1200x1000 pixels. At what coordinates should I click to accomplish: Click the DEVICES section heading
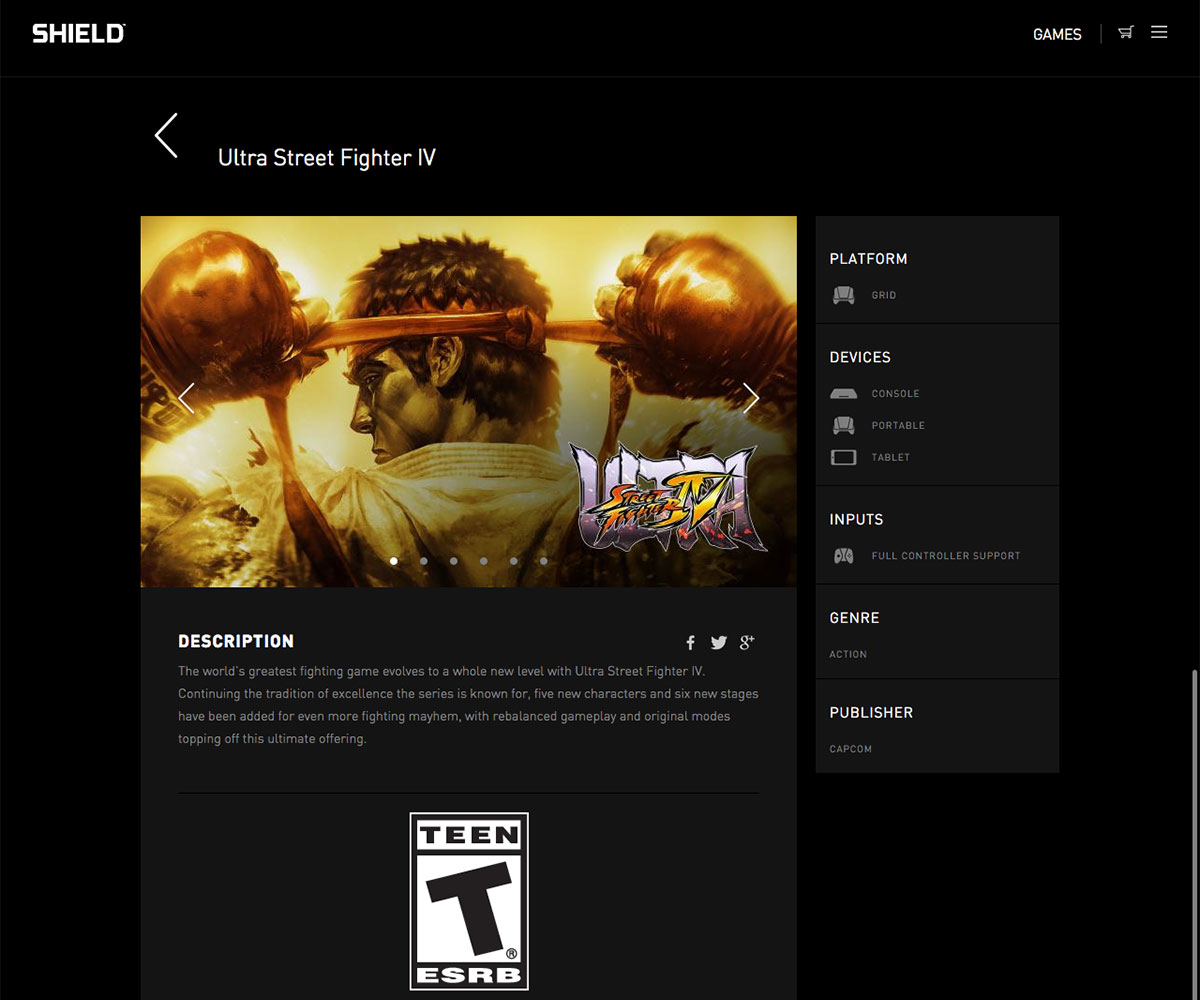[x=860, y=358]
